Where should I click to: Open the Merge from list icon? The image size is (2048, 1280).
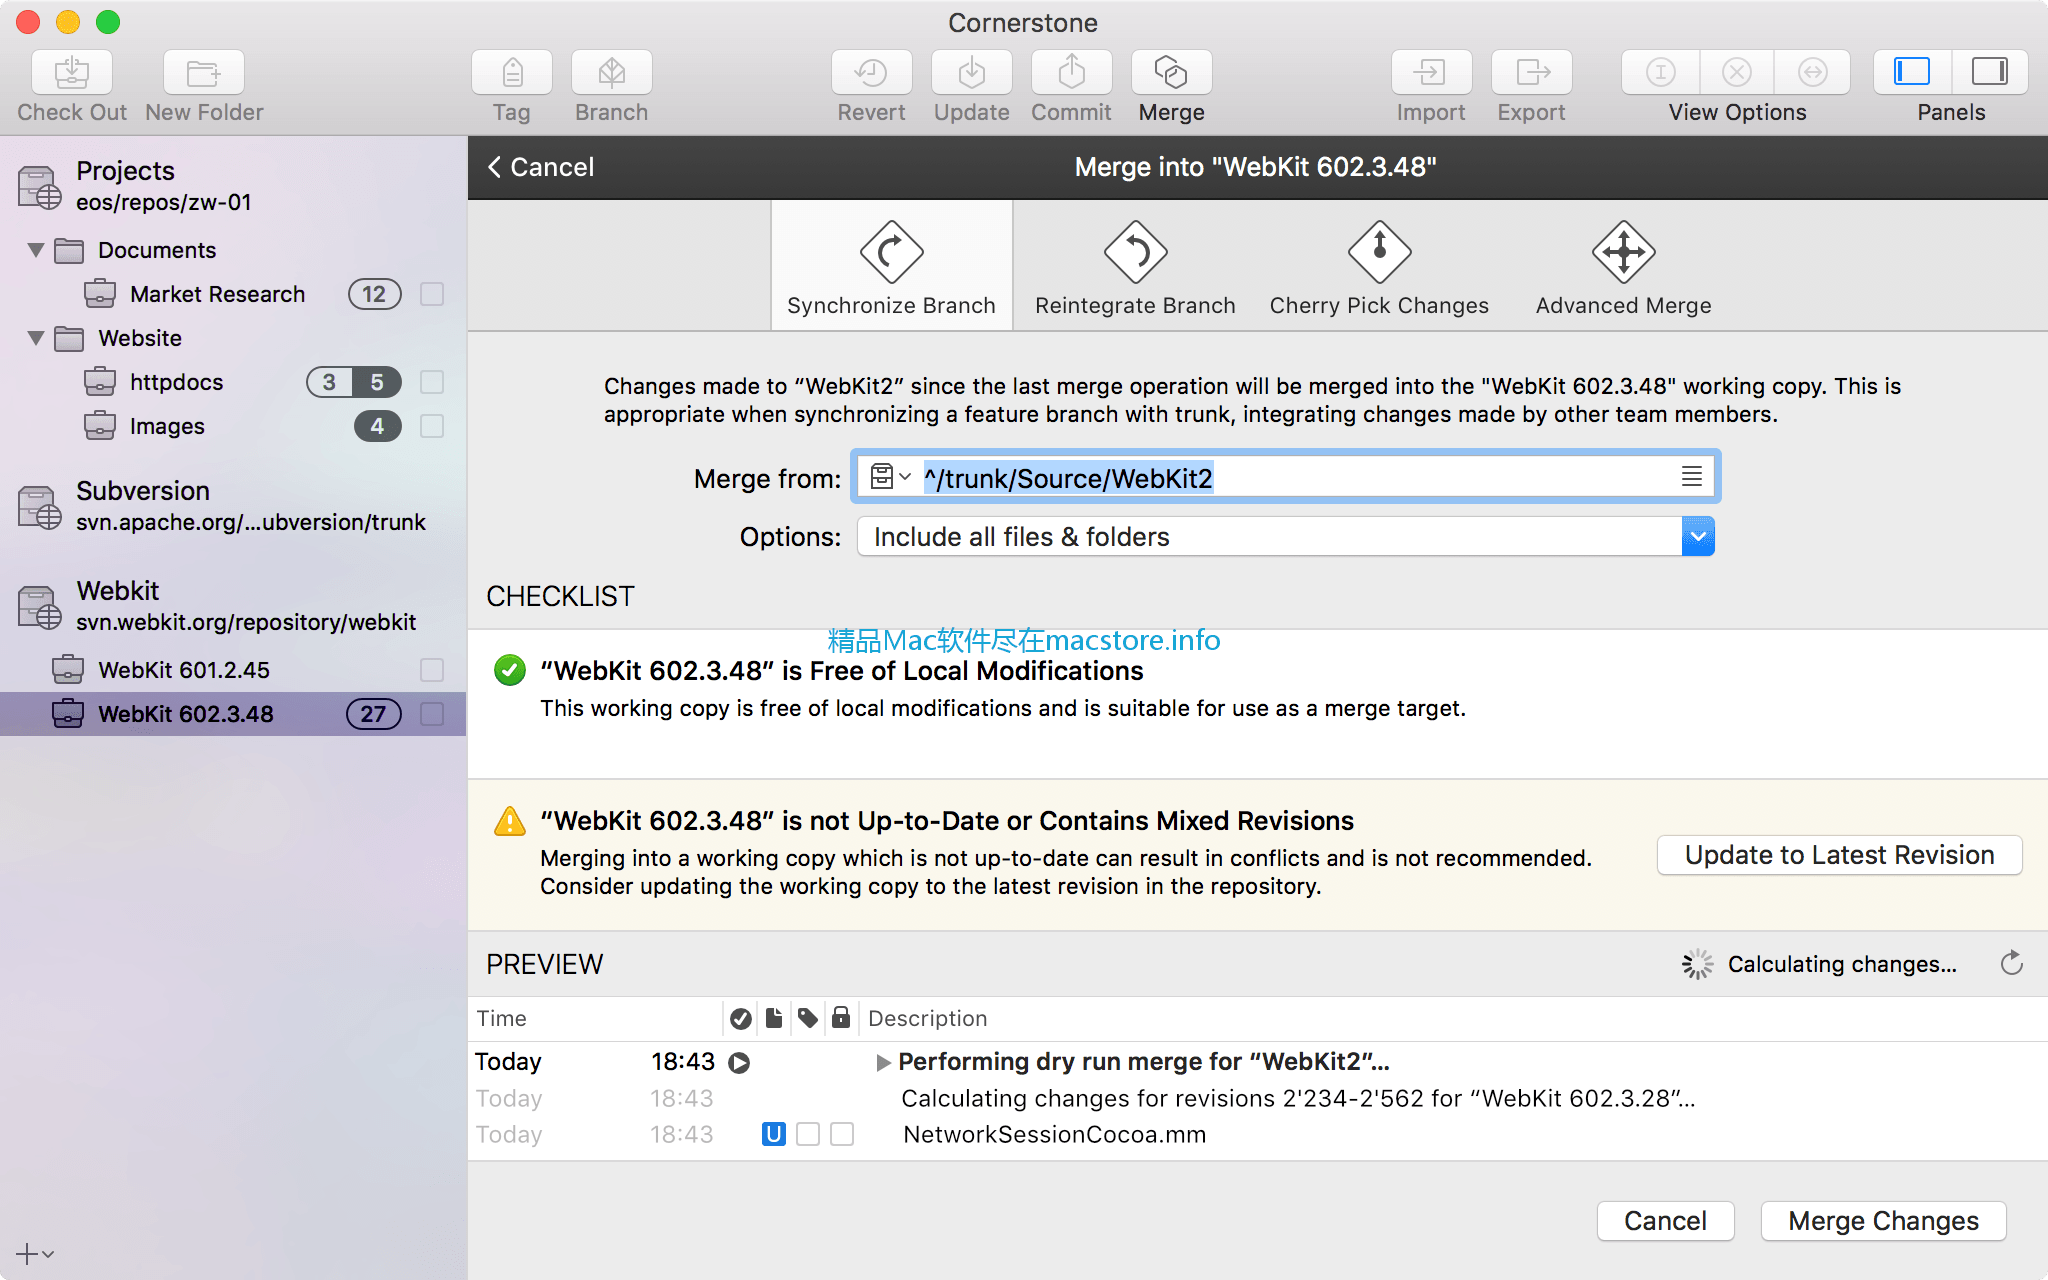coord(1691,477)
